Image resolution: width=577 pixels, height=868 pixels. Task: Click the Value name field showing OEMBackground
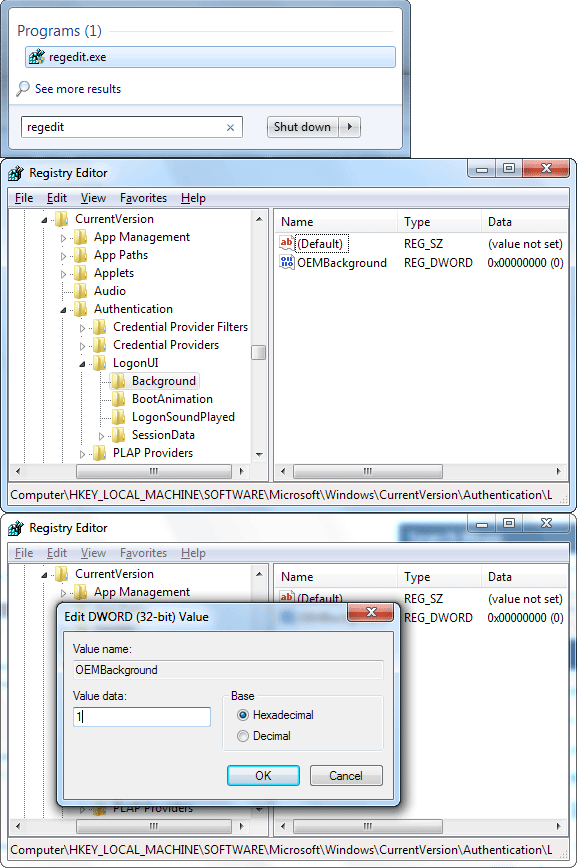[228, 670]
